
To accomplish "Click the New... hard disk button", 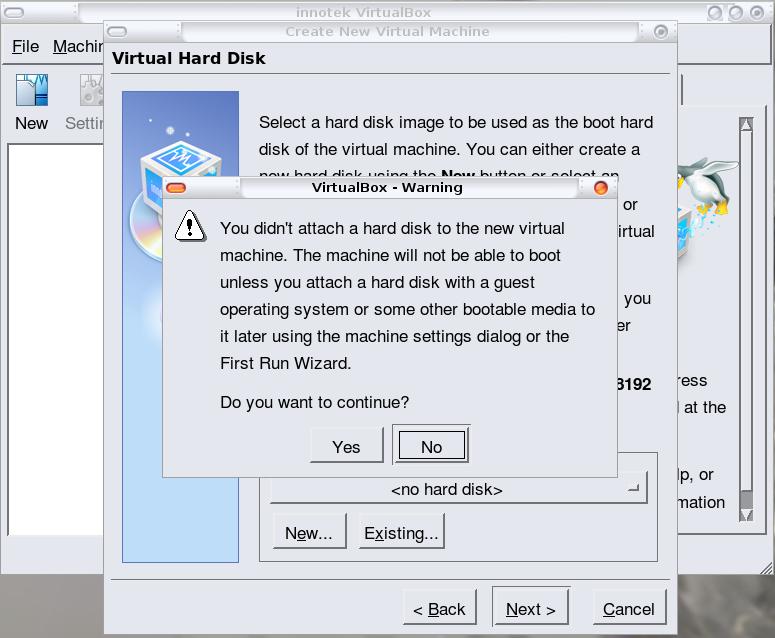I will tap(309, 532).
